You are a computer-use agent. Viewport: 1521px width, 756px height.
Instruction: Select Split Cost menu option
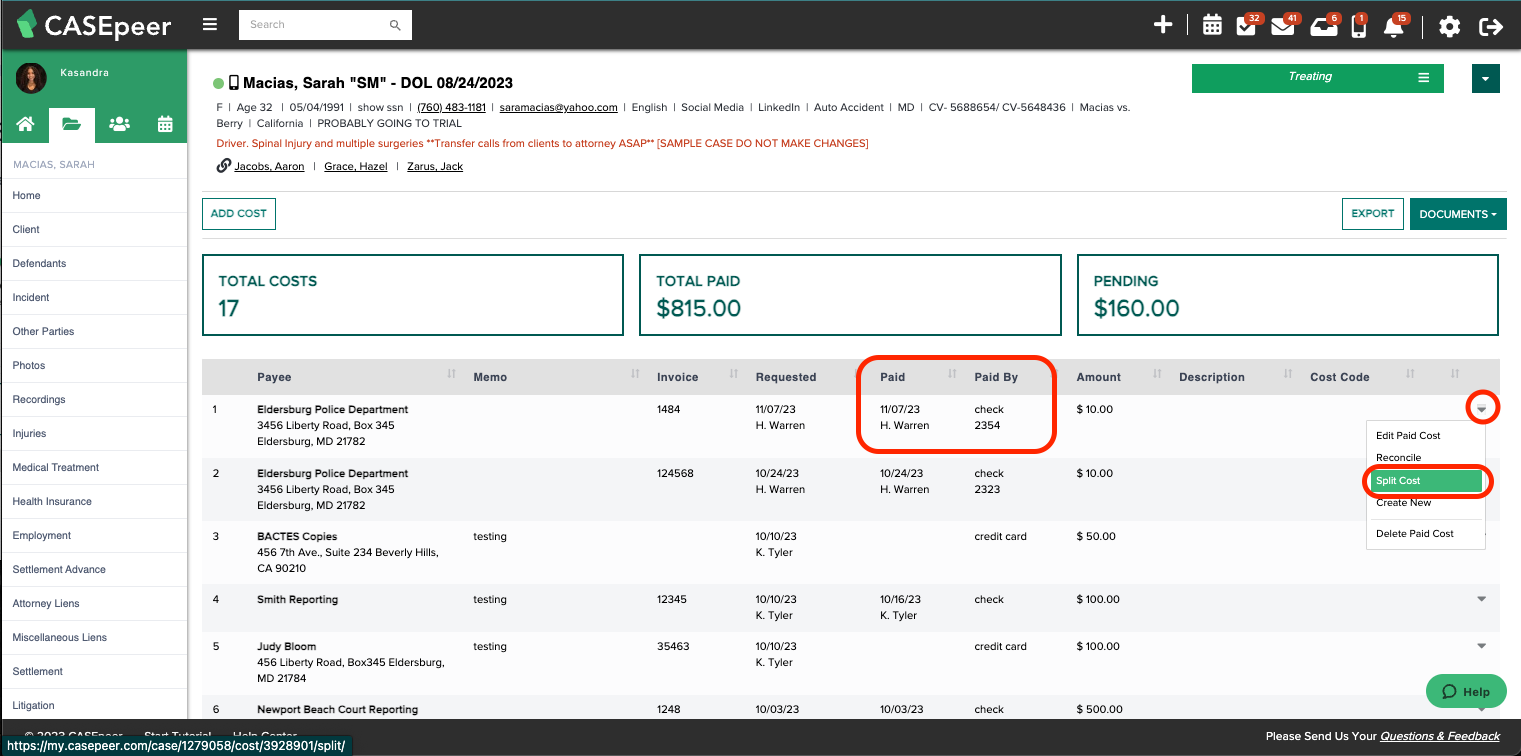1426,481
